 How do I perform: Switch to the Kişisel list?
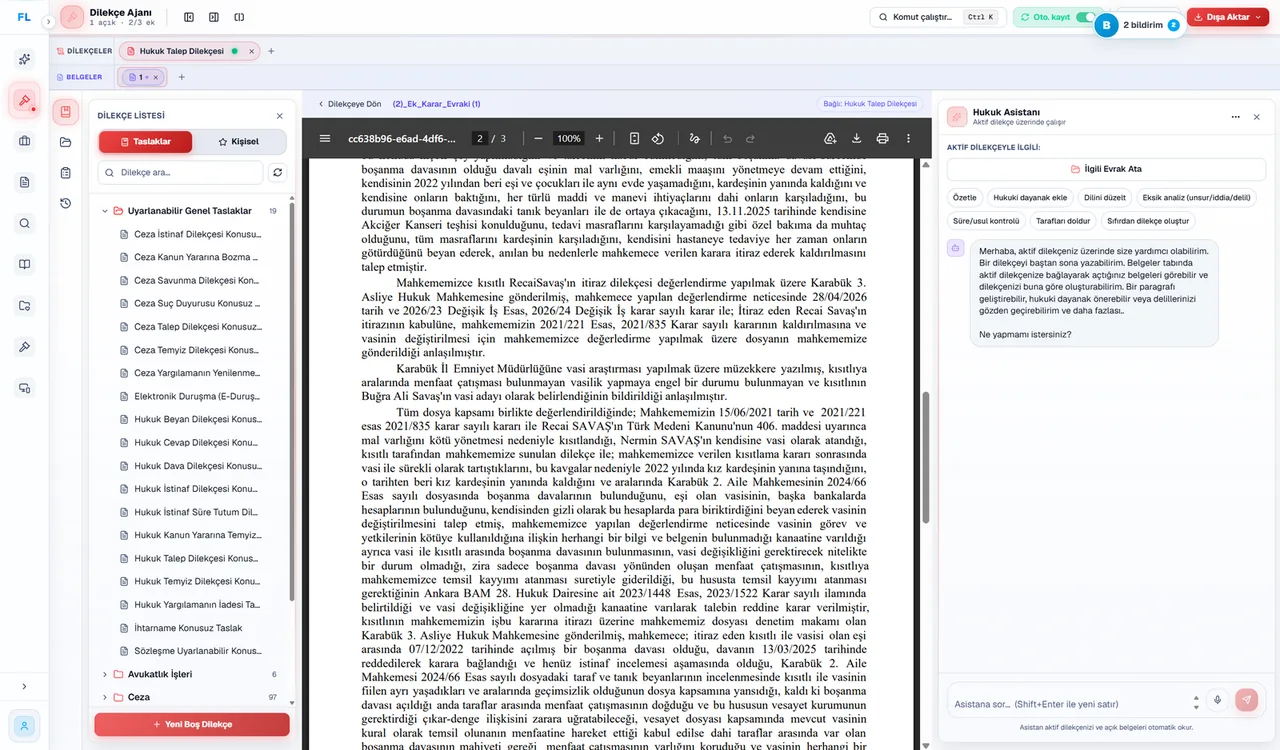click(238, 142)
